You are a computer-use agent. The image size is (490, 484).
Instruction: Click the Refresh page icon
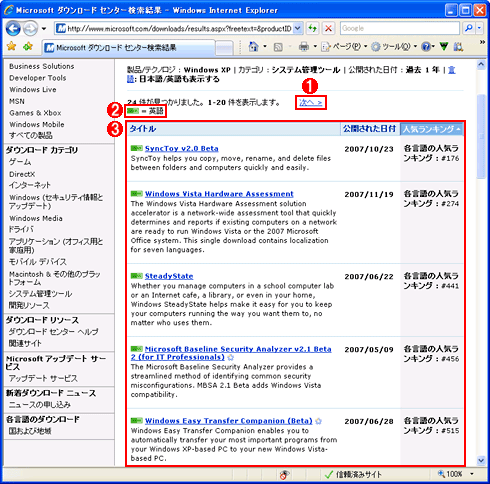point(313,28)
